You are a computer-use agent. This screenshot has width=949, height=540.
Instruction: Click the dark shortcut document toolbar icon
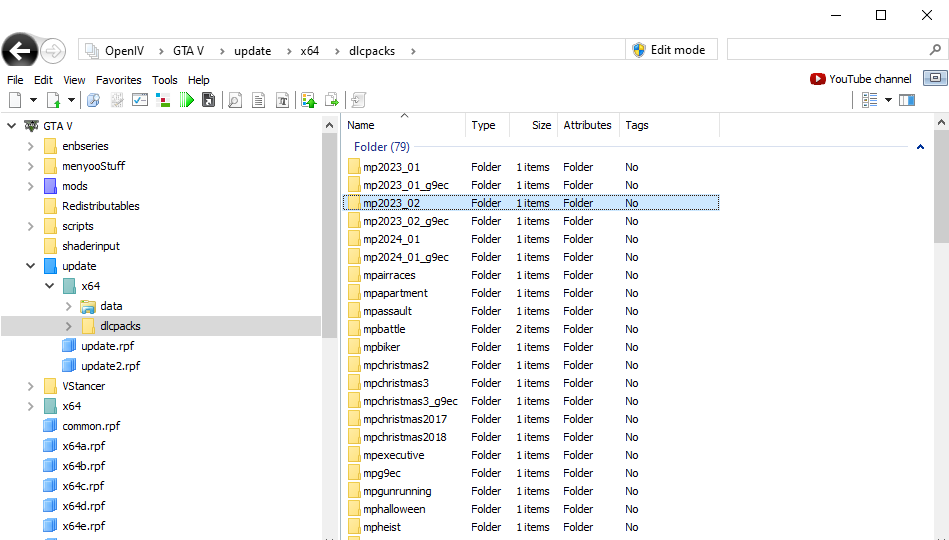coord(209,100)
